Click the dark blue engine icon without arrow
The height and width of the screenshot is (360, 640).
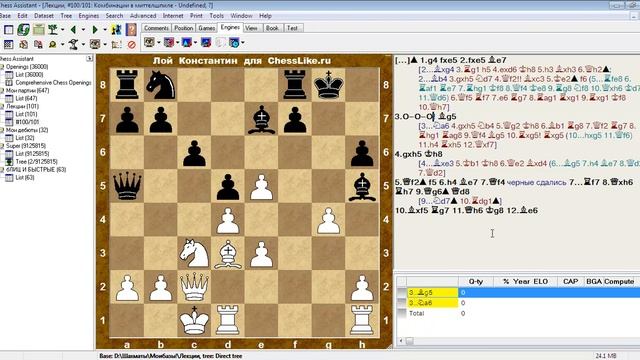[206, 42]
